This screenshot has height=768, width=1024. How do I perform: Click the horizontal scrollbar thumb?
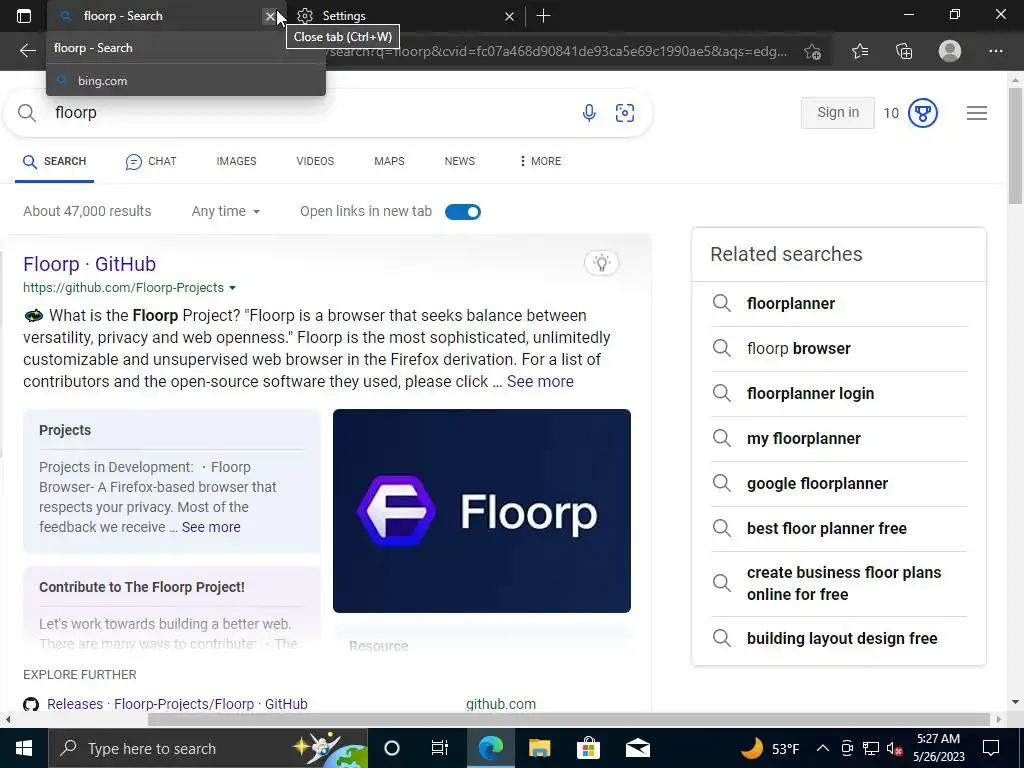pyautogui.click(x=568, y=720)
